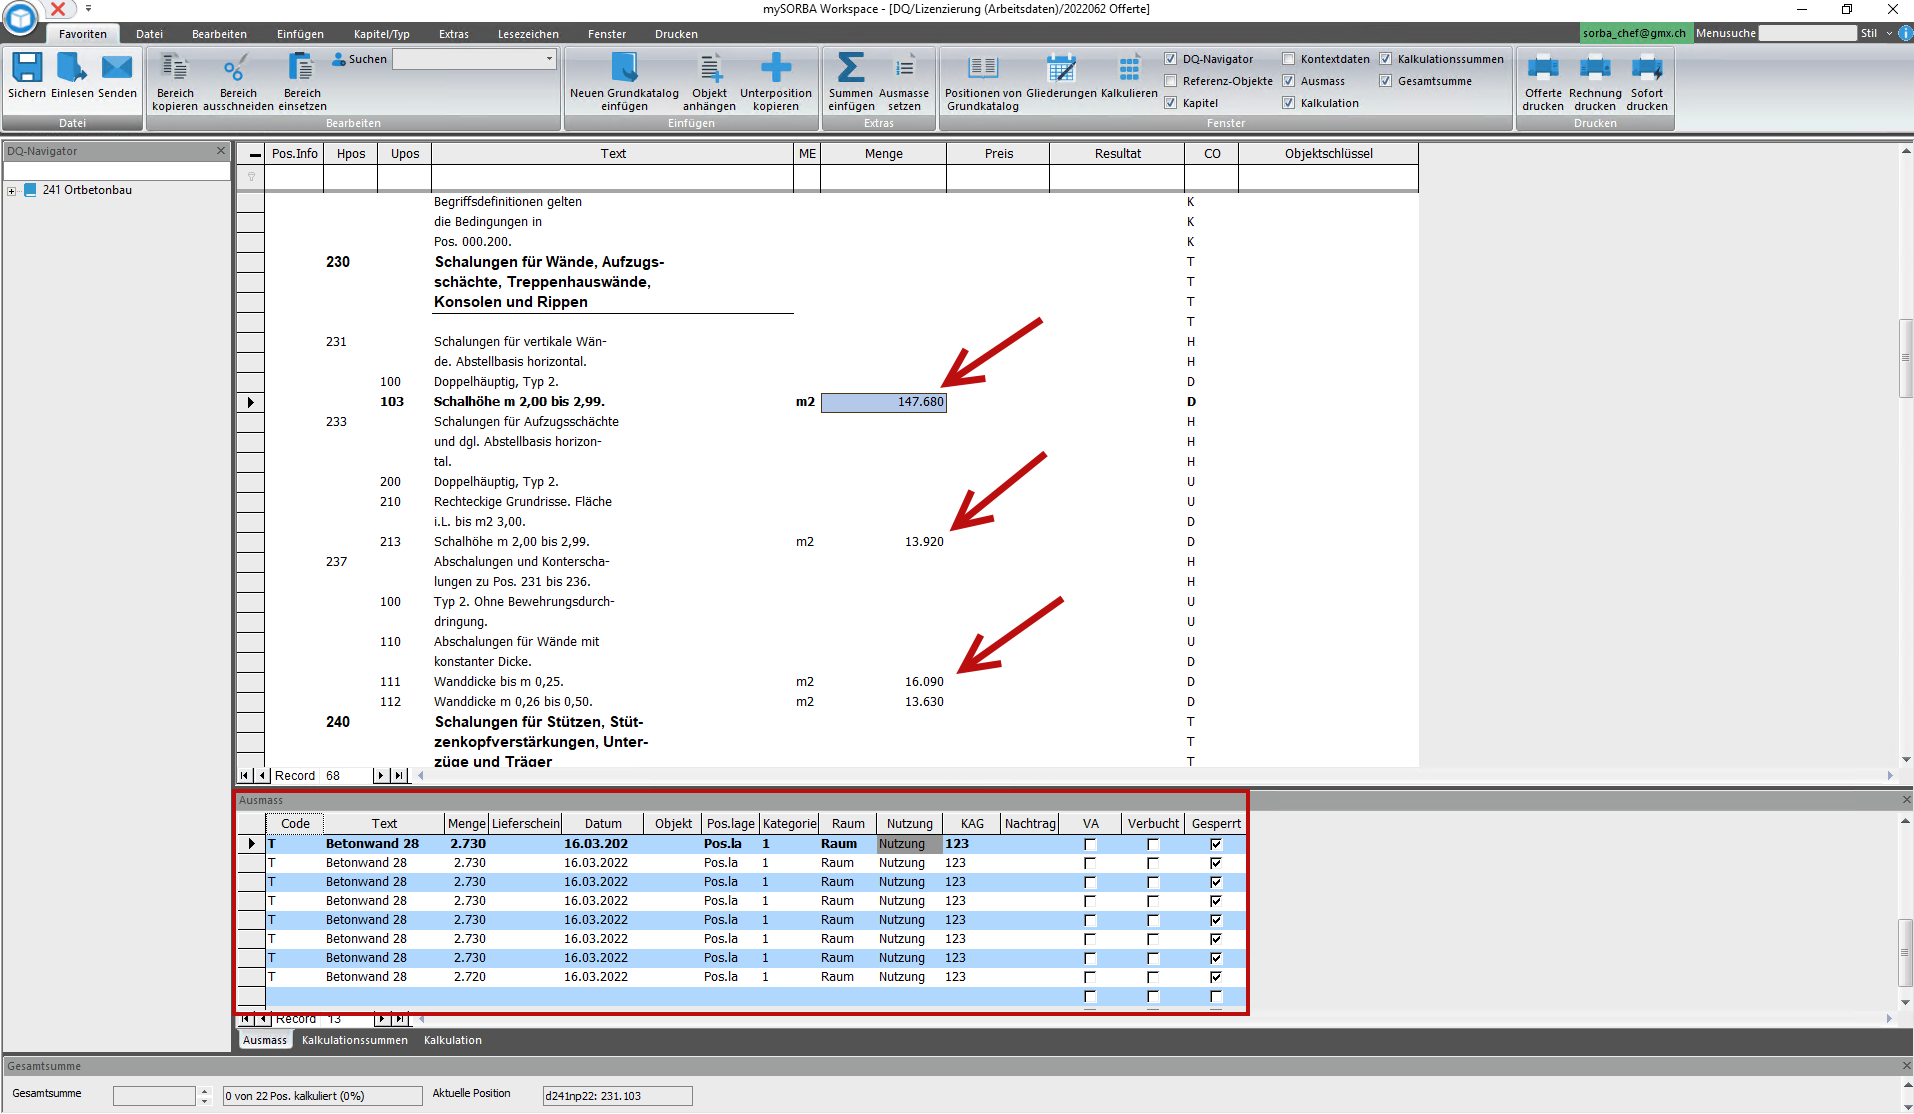Open the Stil dropdown
The image size is (1914, 1114).
(x=1888, y=33)
